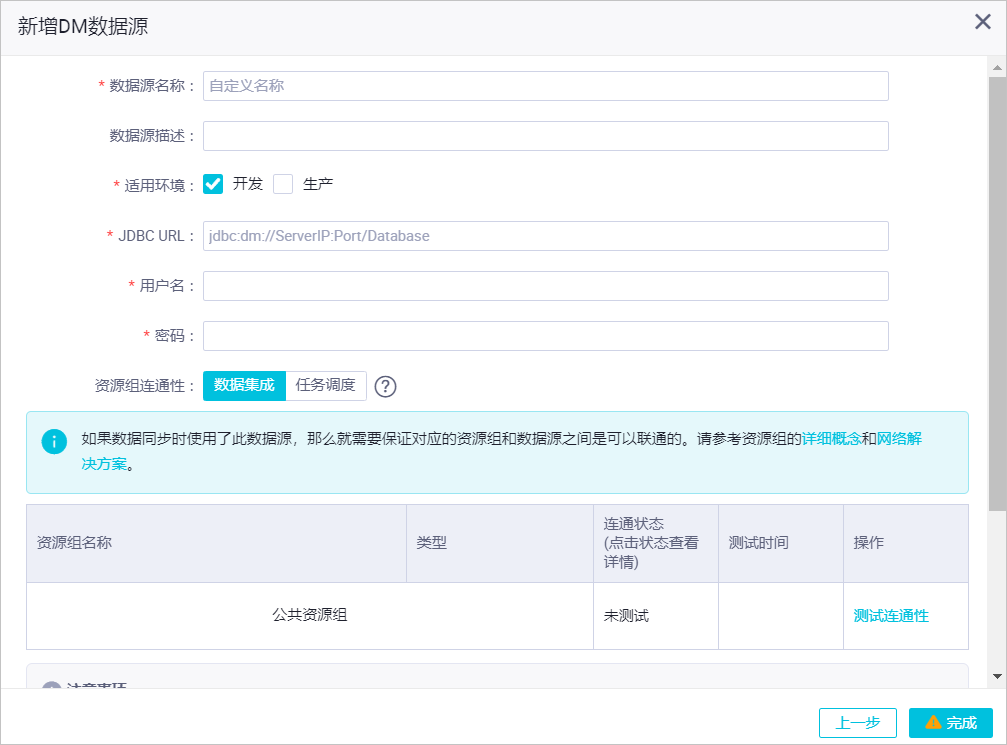This screenshot has height=745, width=1007.
Task: Click the 类型 column header
Action: (x=500, y=543)
